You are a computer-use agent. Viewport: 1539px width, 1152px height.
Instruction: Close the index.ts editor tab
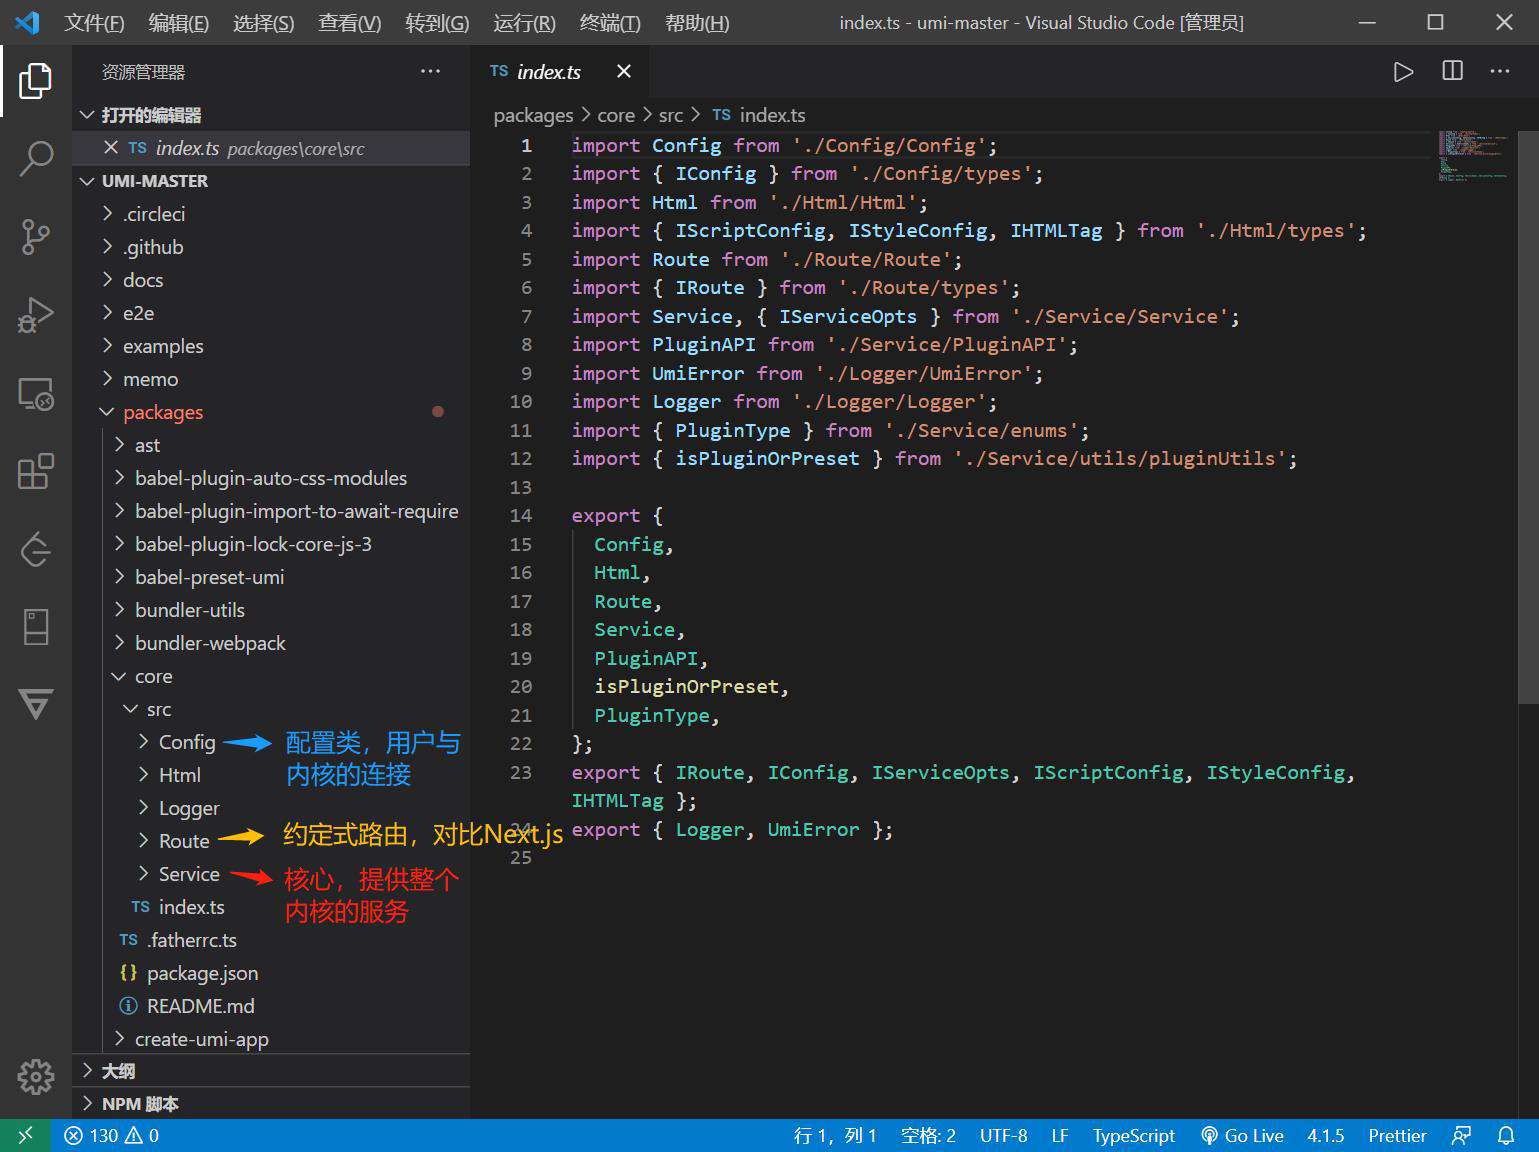coord(624,71)
